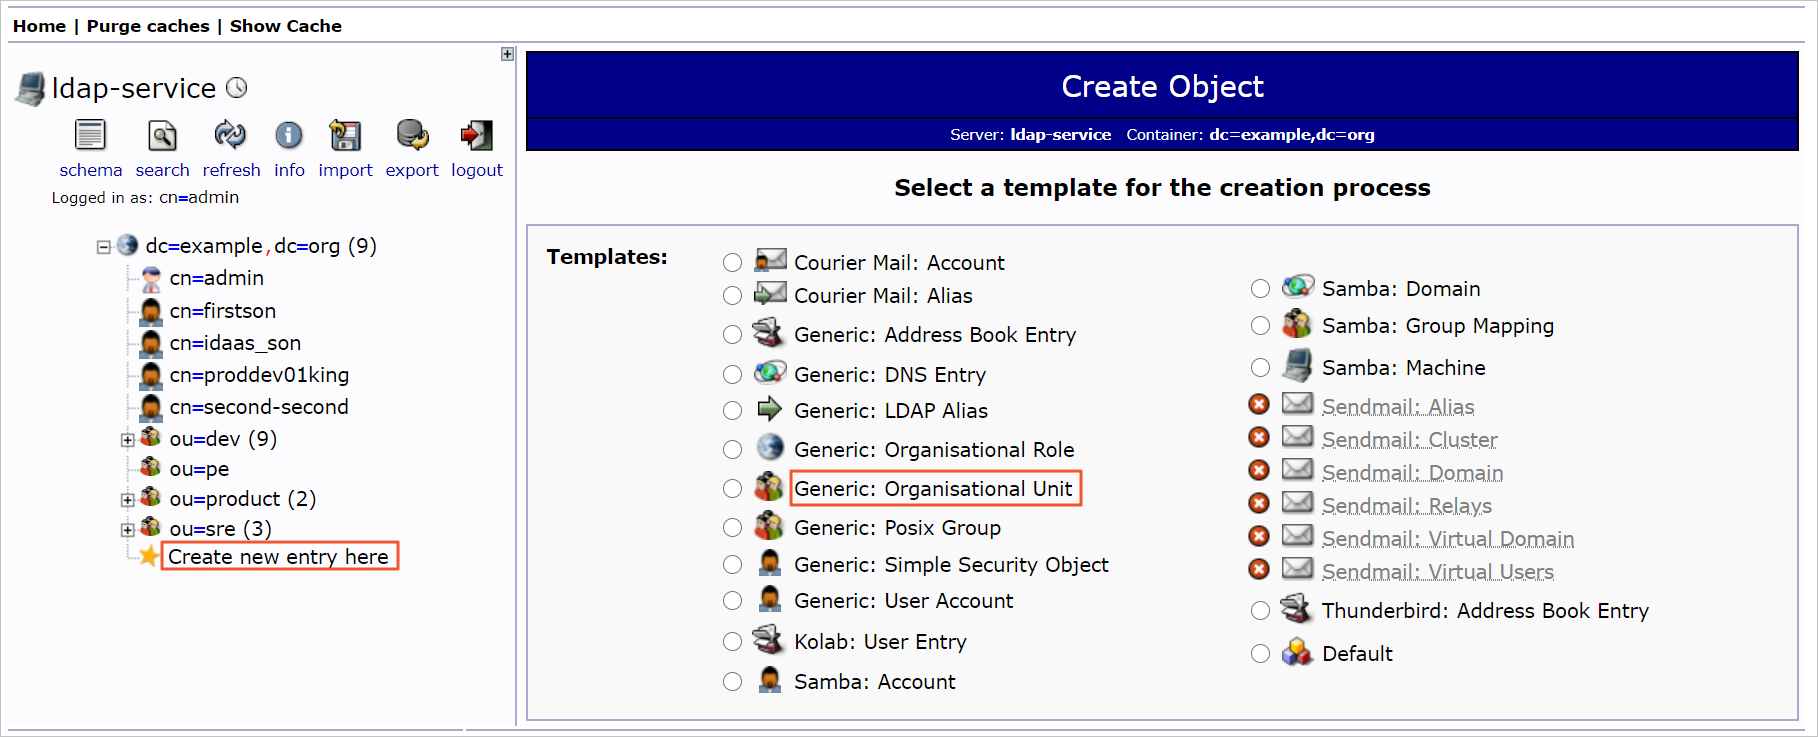The height and width of the screenshot is (737, 1818).
Task: Choose the Samba: Domain template radio button
Action: click(1261, 289)
